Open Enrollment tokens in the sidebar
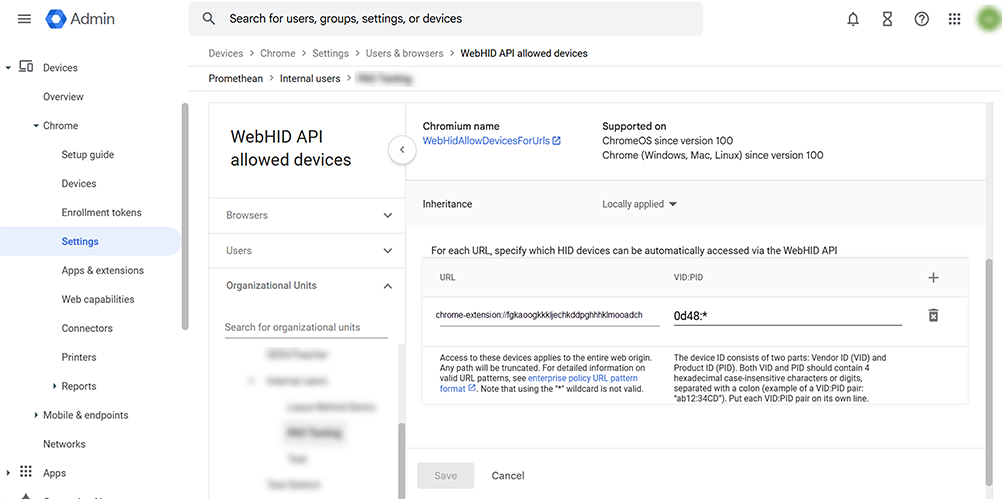Screen dimensions: 1002x499 pos(102,212)
